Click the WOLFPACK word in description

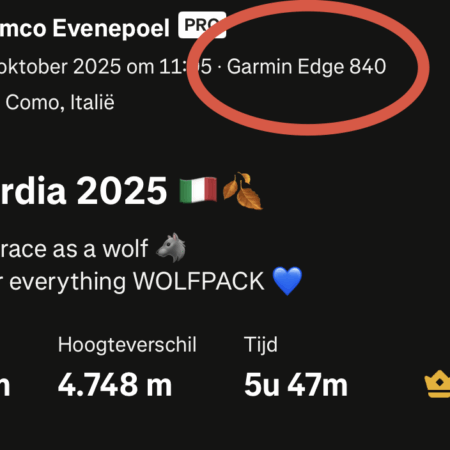click(199, 282)
